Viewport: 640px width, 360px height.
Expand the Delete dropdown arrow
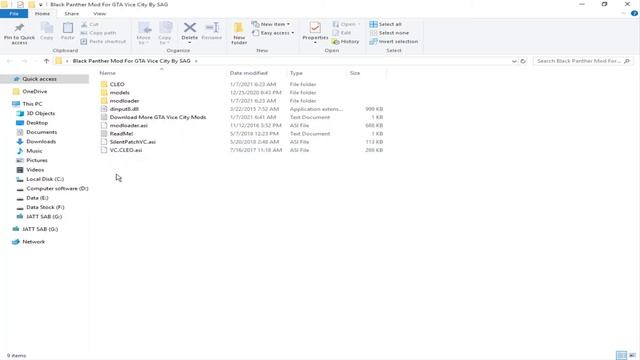[x=189, y=42]
